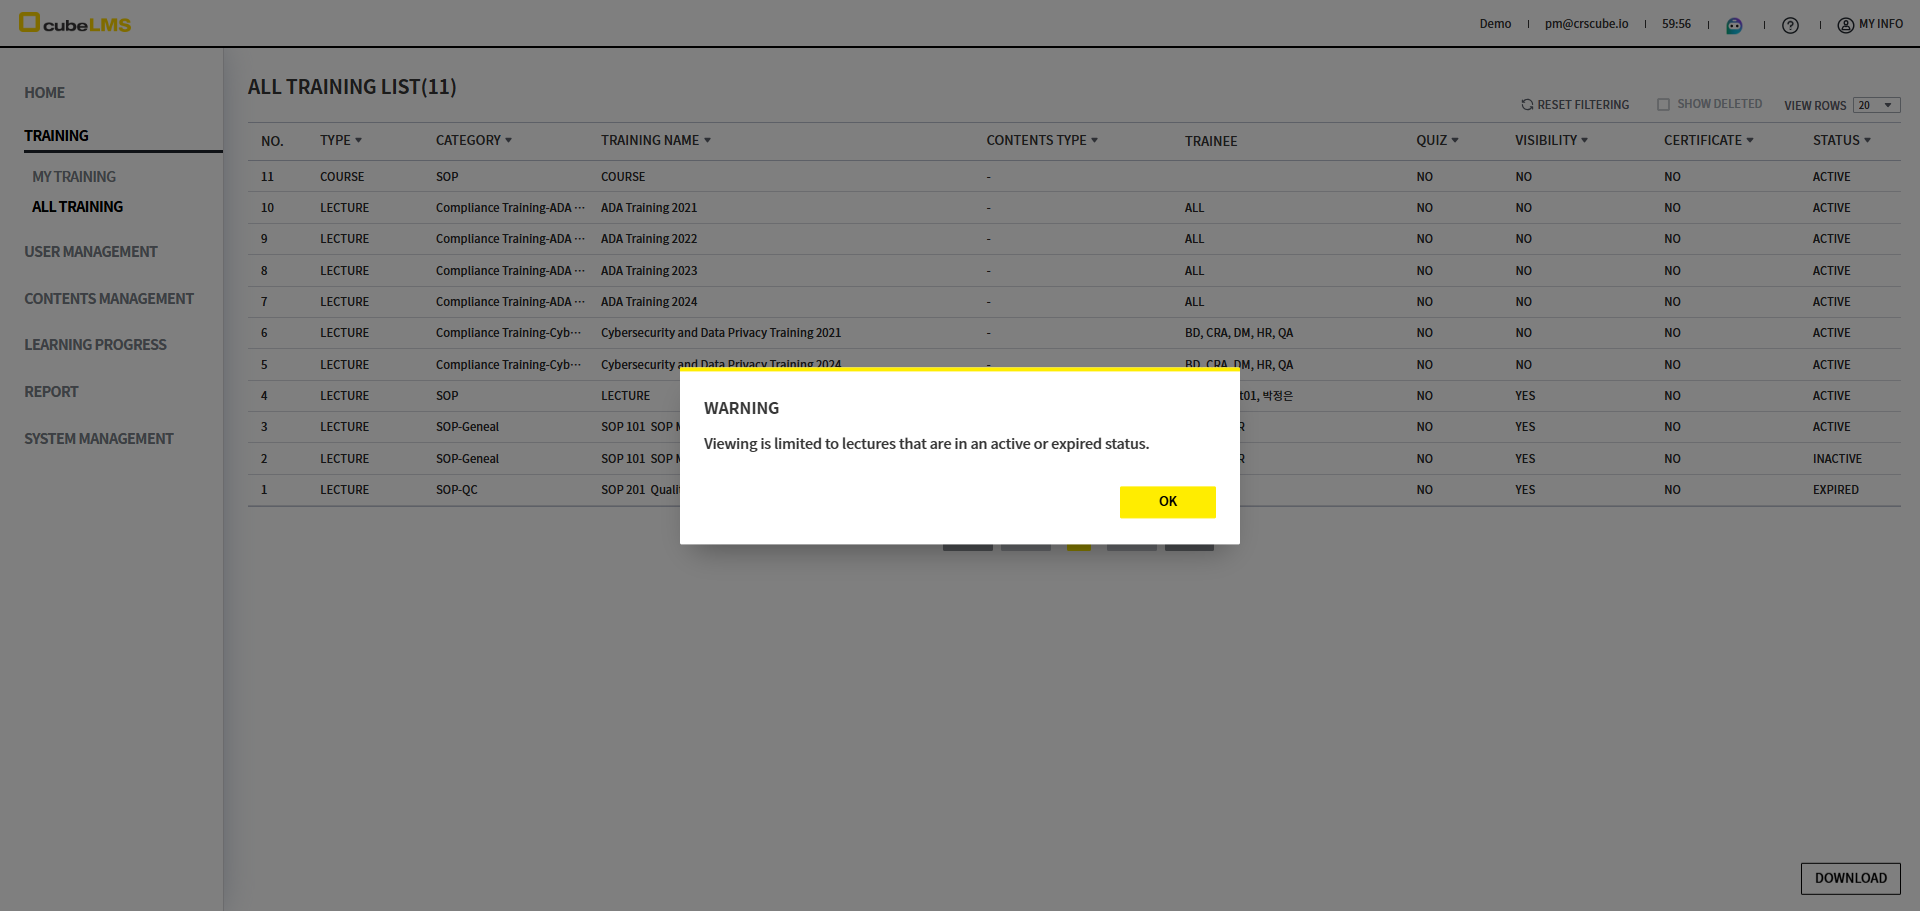The height and width of the screenshot is (911, 1920).
Task: Select the session timer in the header
Action: (1676, 24)
